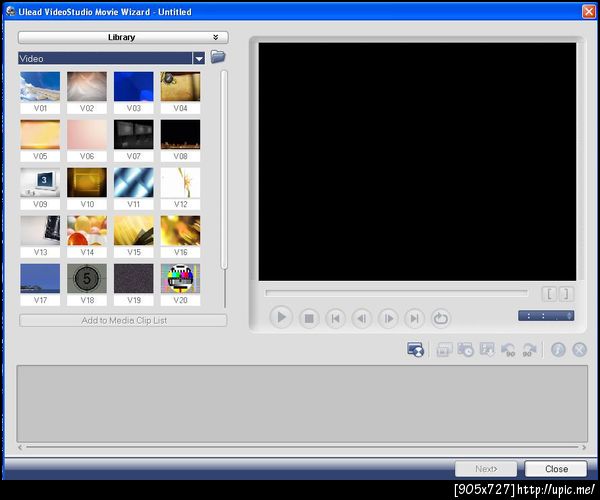Jump to the start with Home button
Image resolution: width=600 pixels, height=500 pixels.
click(336, 318)
